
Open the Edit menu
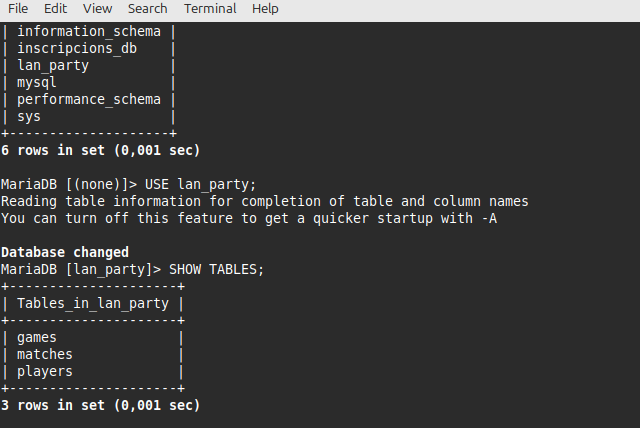point(56,9)
